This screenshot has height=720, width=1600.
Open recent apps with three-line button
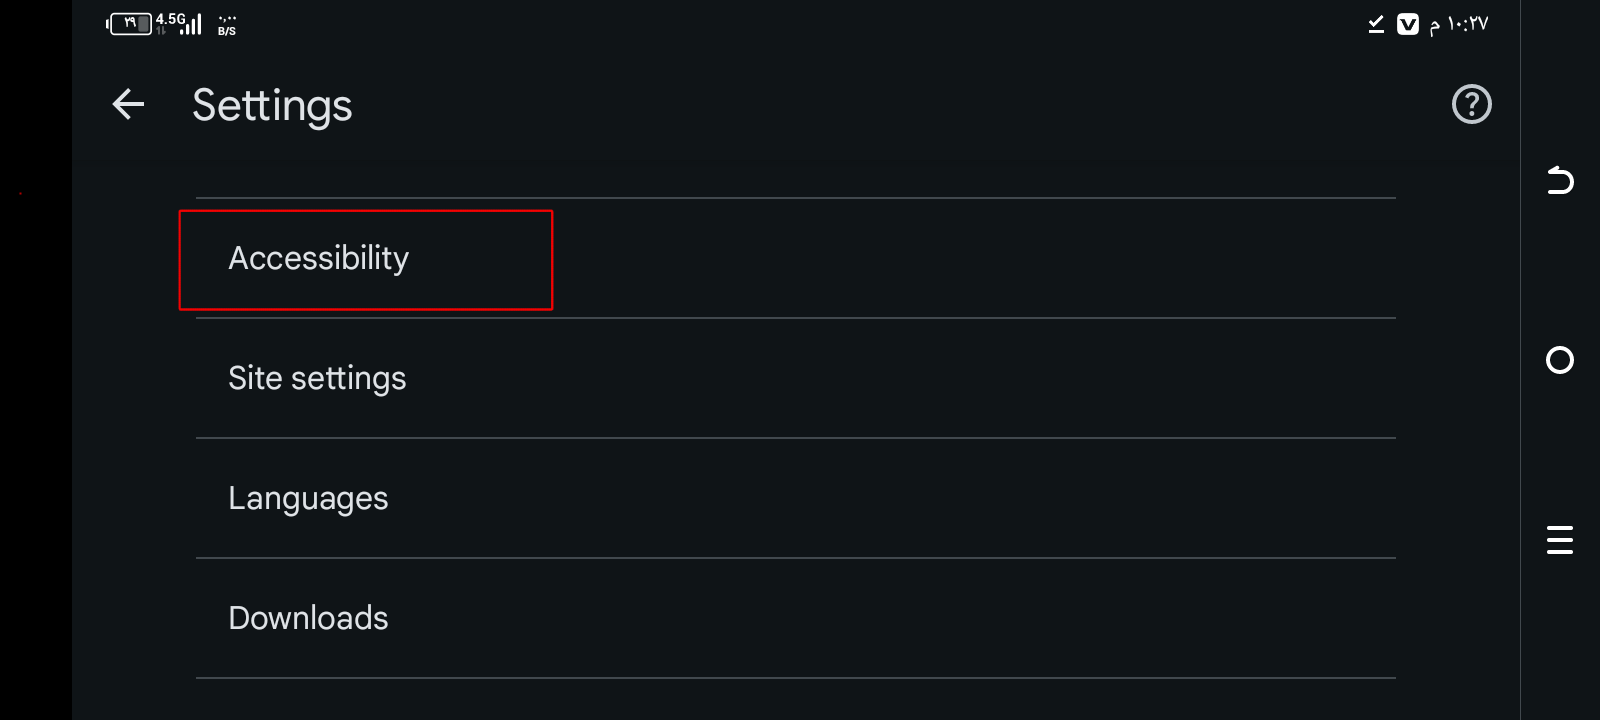point(1559,540)
